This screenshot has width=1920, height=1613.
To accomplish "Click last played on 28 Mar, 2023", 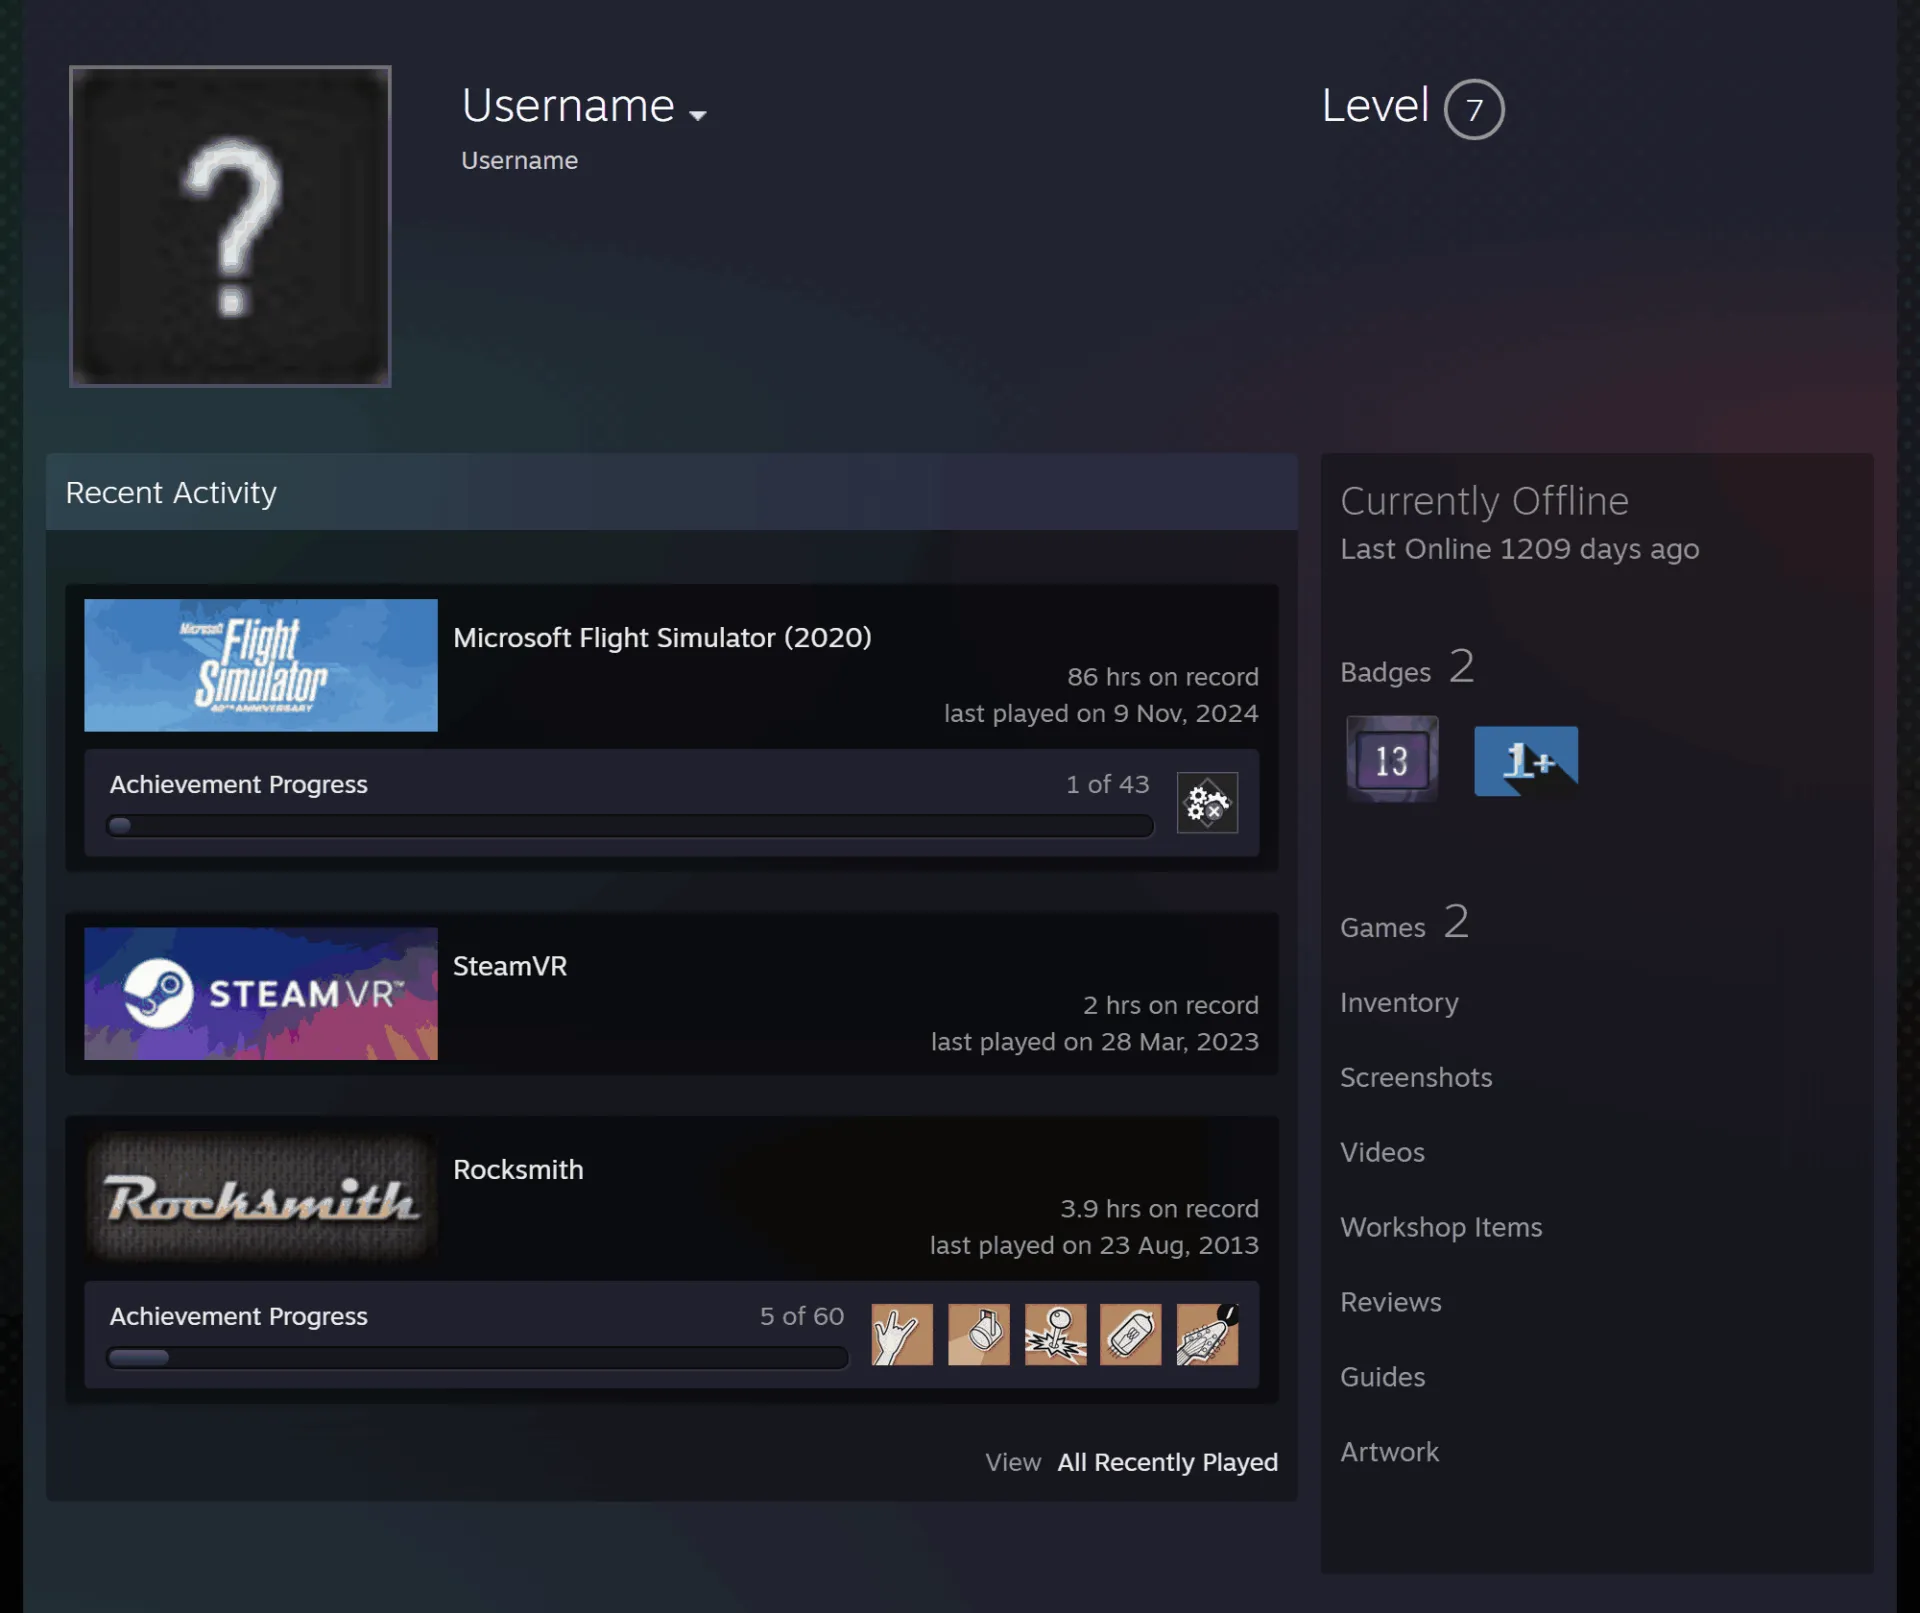I will [x=1094, y=1042].
